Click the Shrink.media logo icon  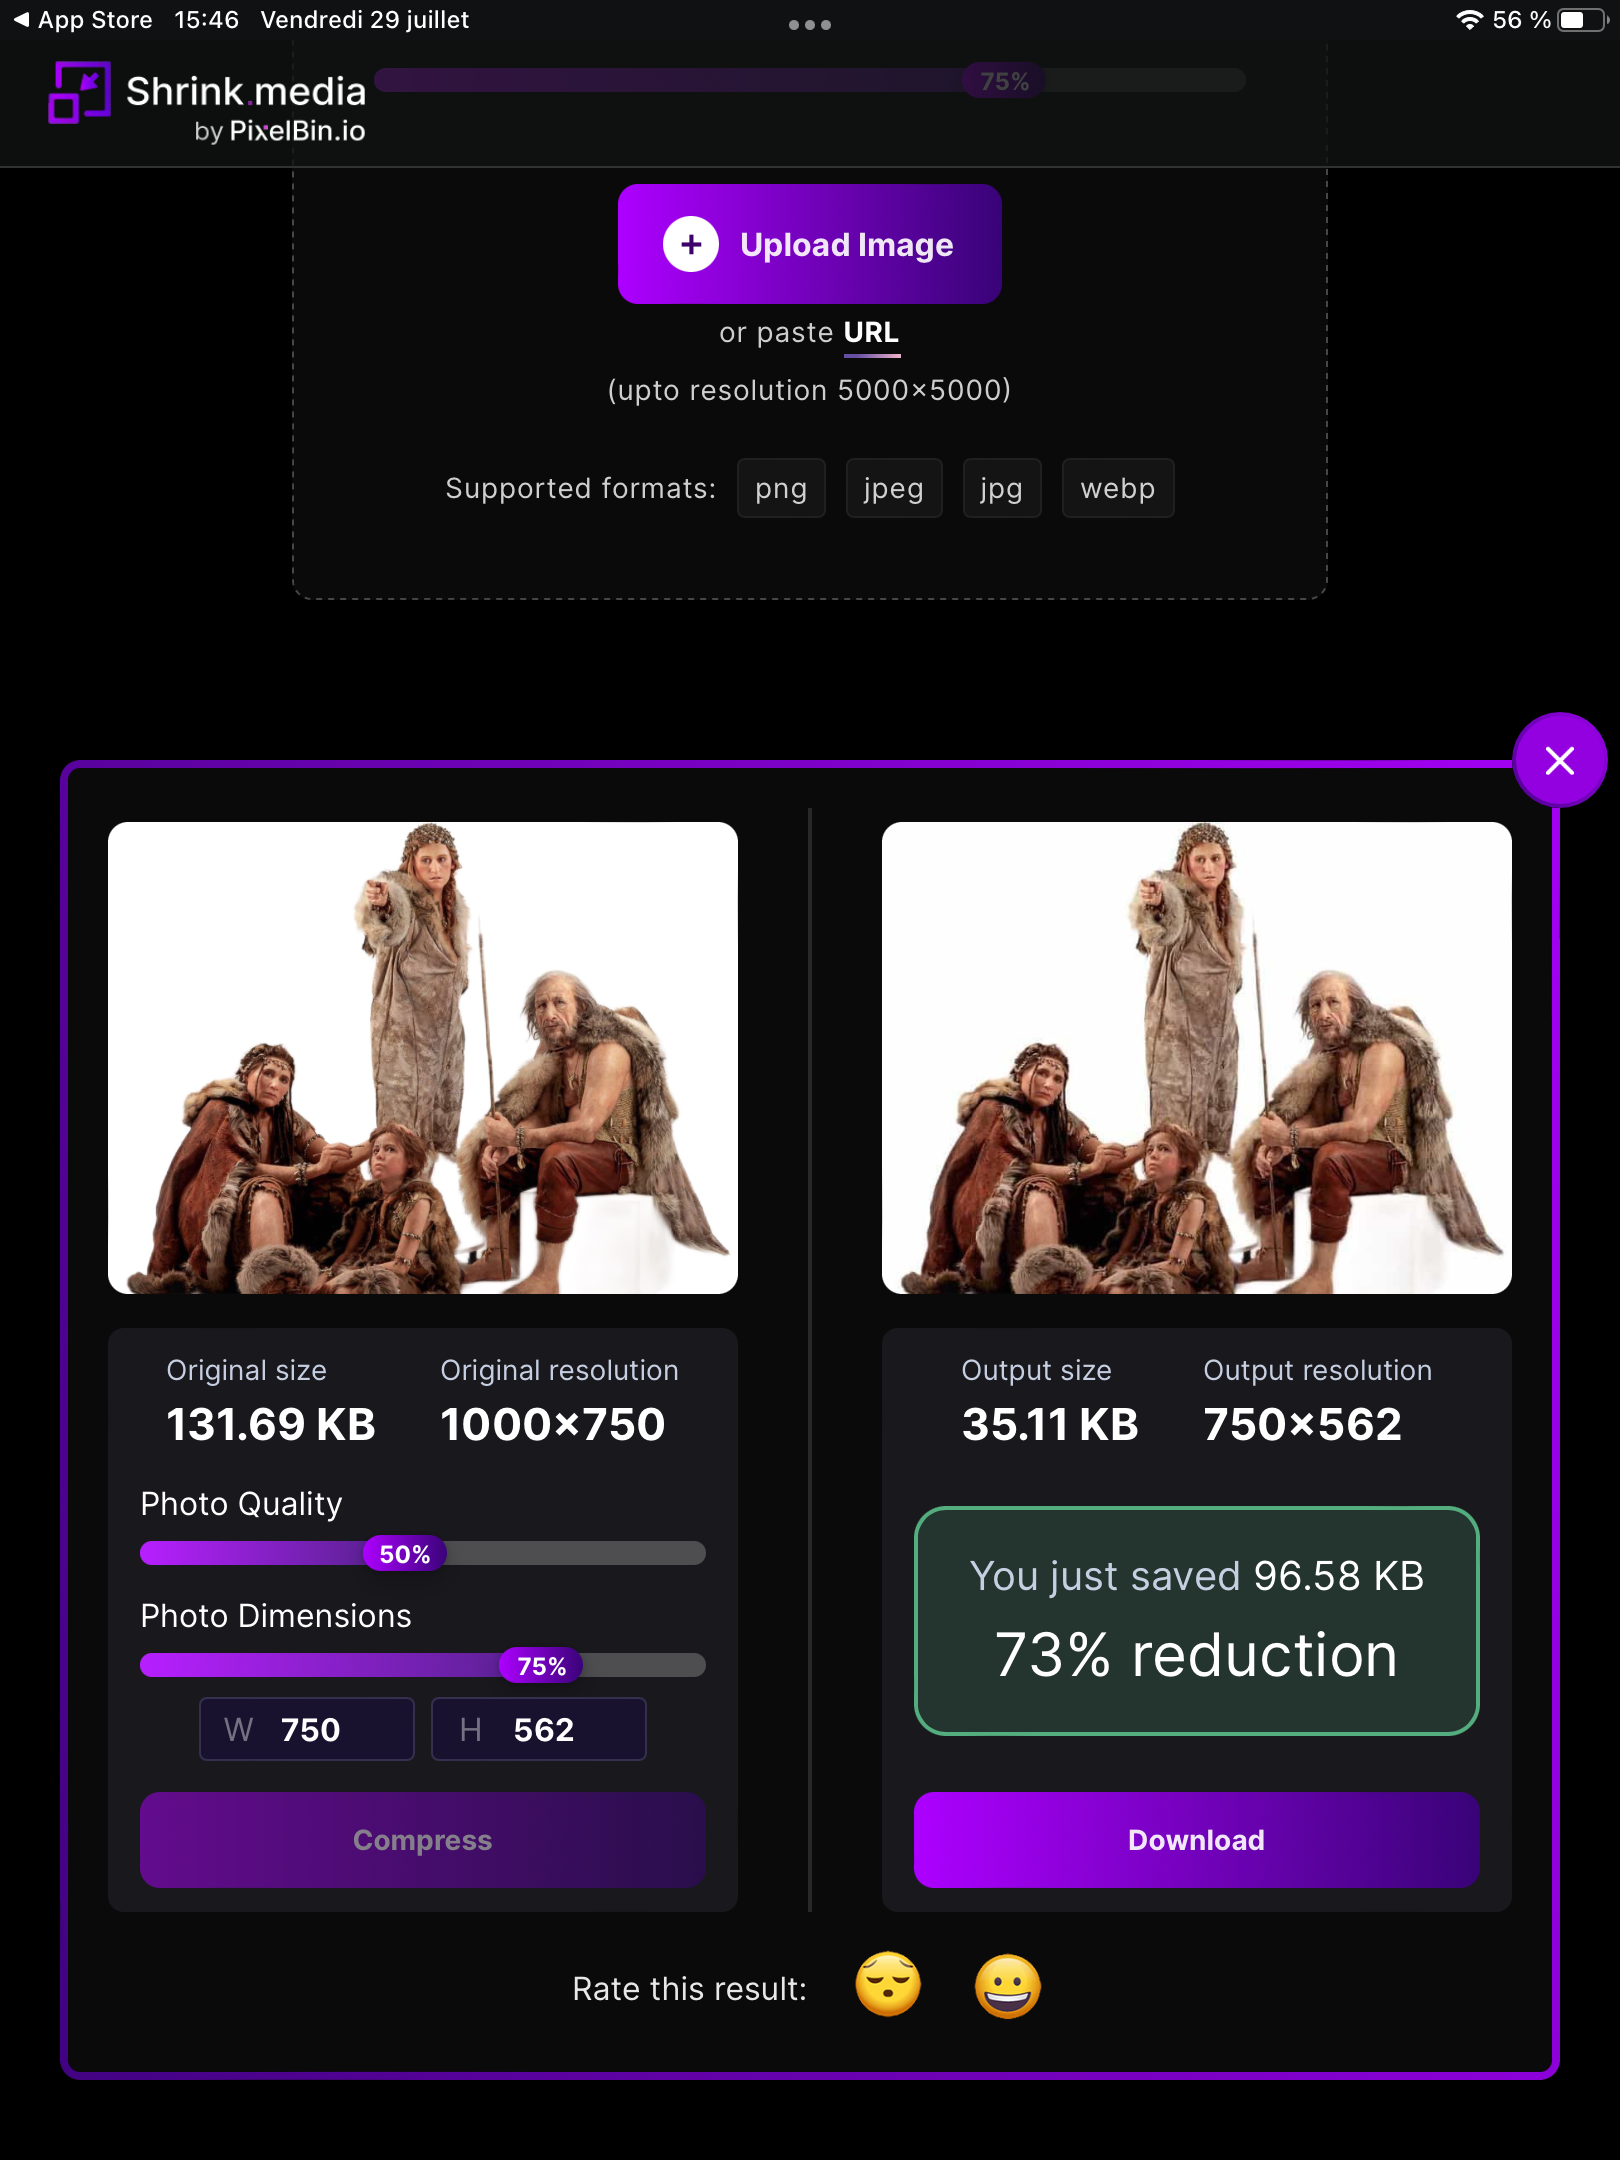pos(79,93)
